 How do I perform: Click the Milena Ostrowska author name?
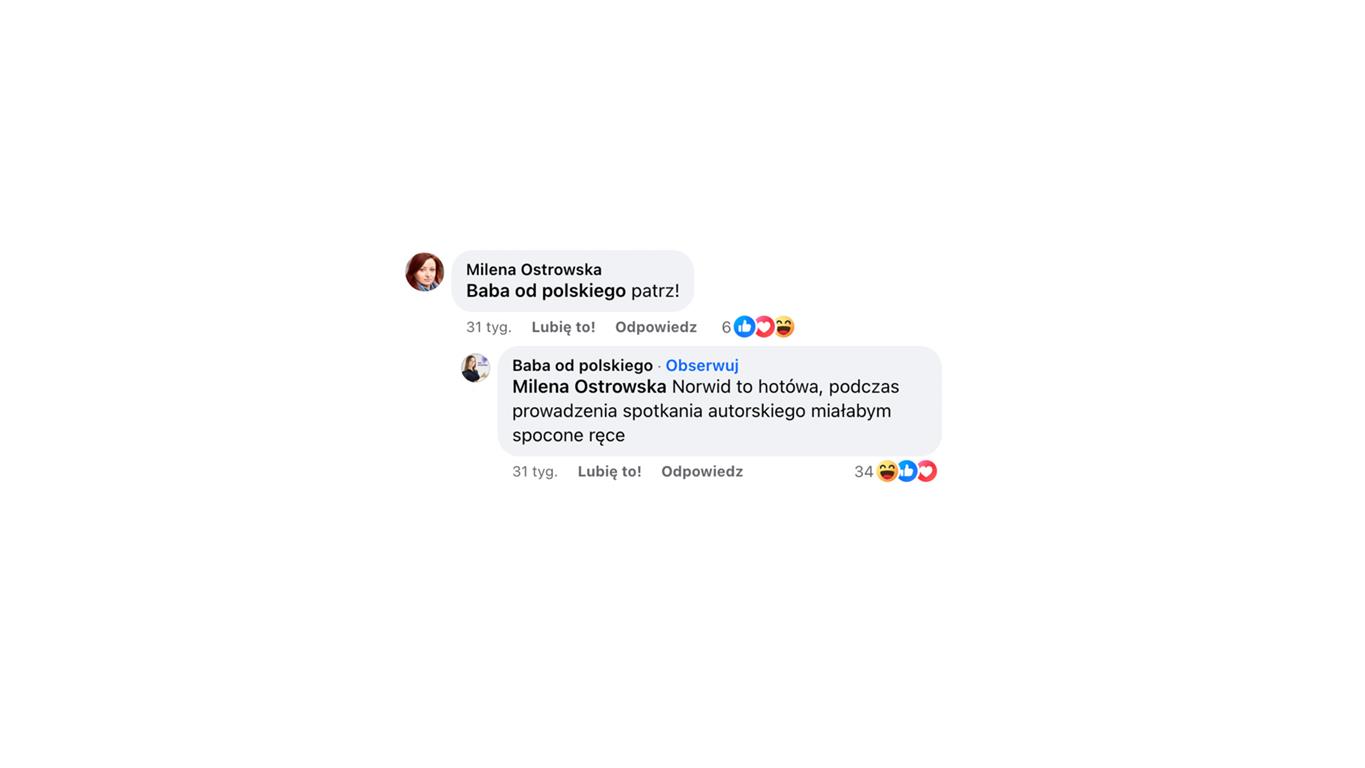534,269
